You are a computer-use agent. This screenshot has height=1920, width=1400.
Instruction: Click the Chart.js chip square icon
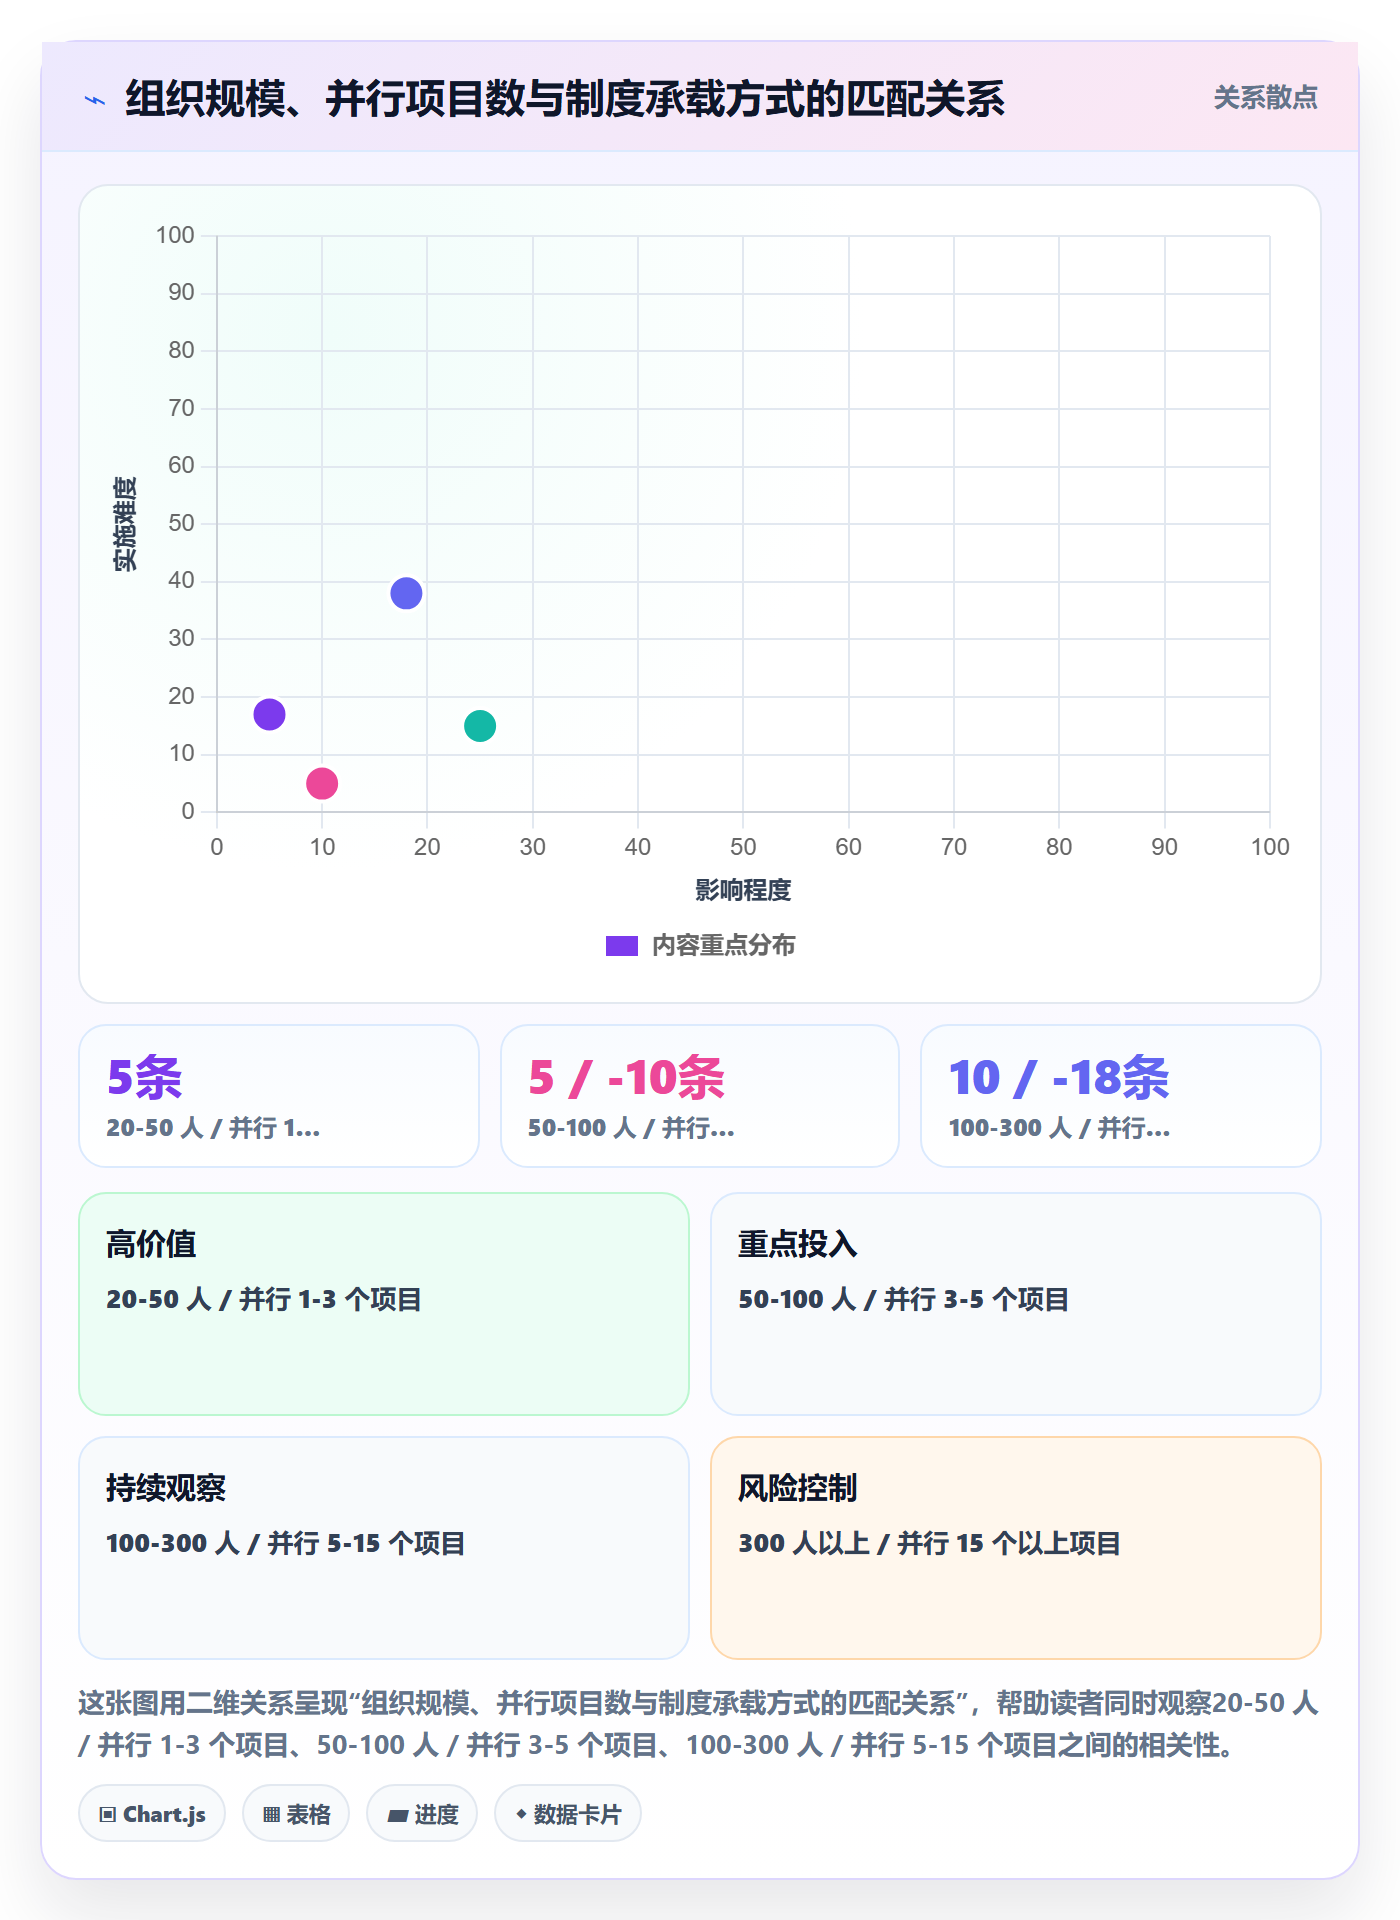[108, 1815]
